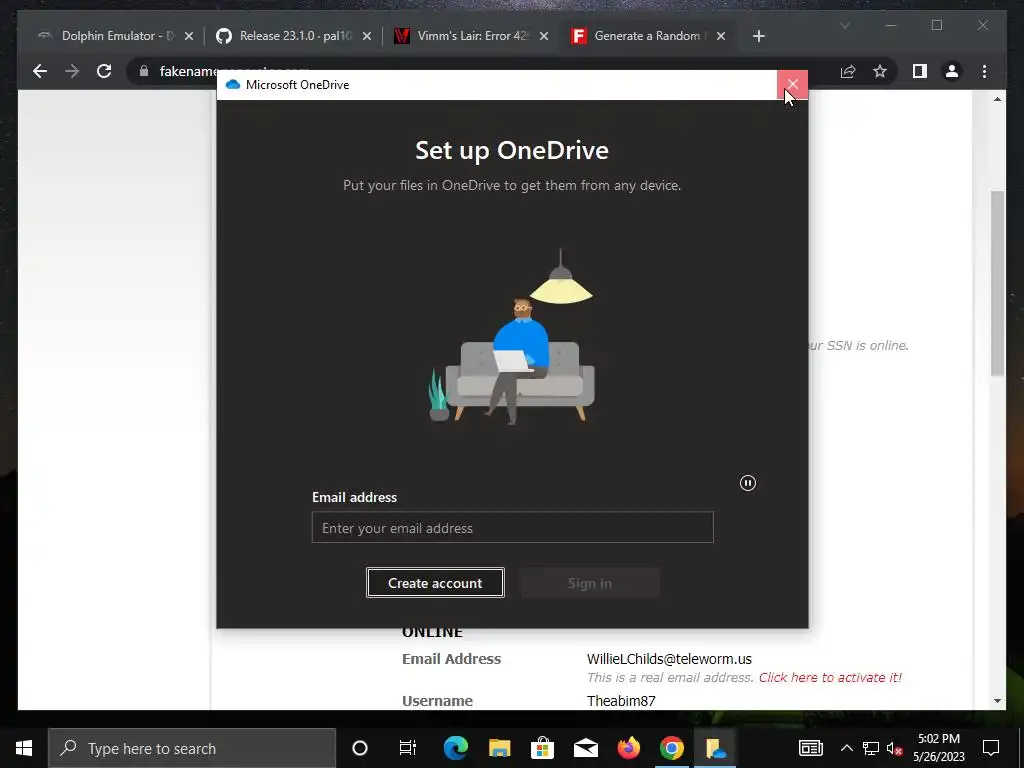Close the Vimm's Lair tab
The image size is (1024, 768).
pyautogui.click(x=543, y=36)
